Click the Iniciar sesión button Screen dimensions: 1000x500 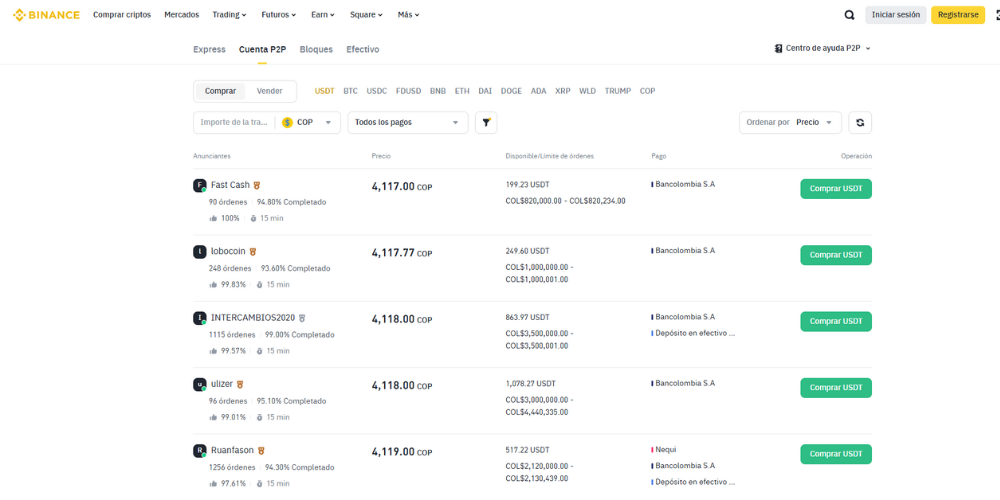pos(895,15)
